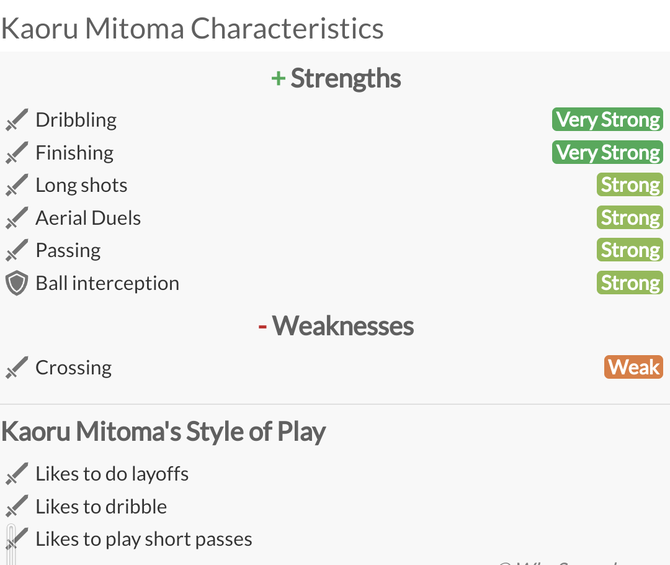Click sword icon next to Likes to do layoffs
This screenshot has width=670, height=565.
[x=16, y=474]
